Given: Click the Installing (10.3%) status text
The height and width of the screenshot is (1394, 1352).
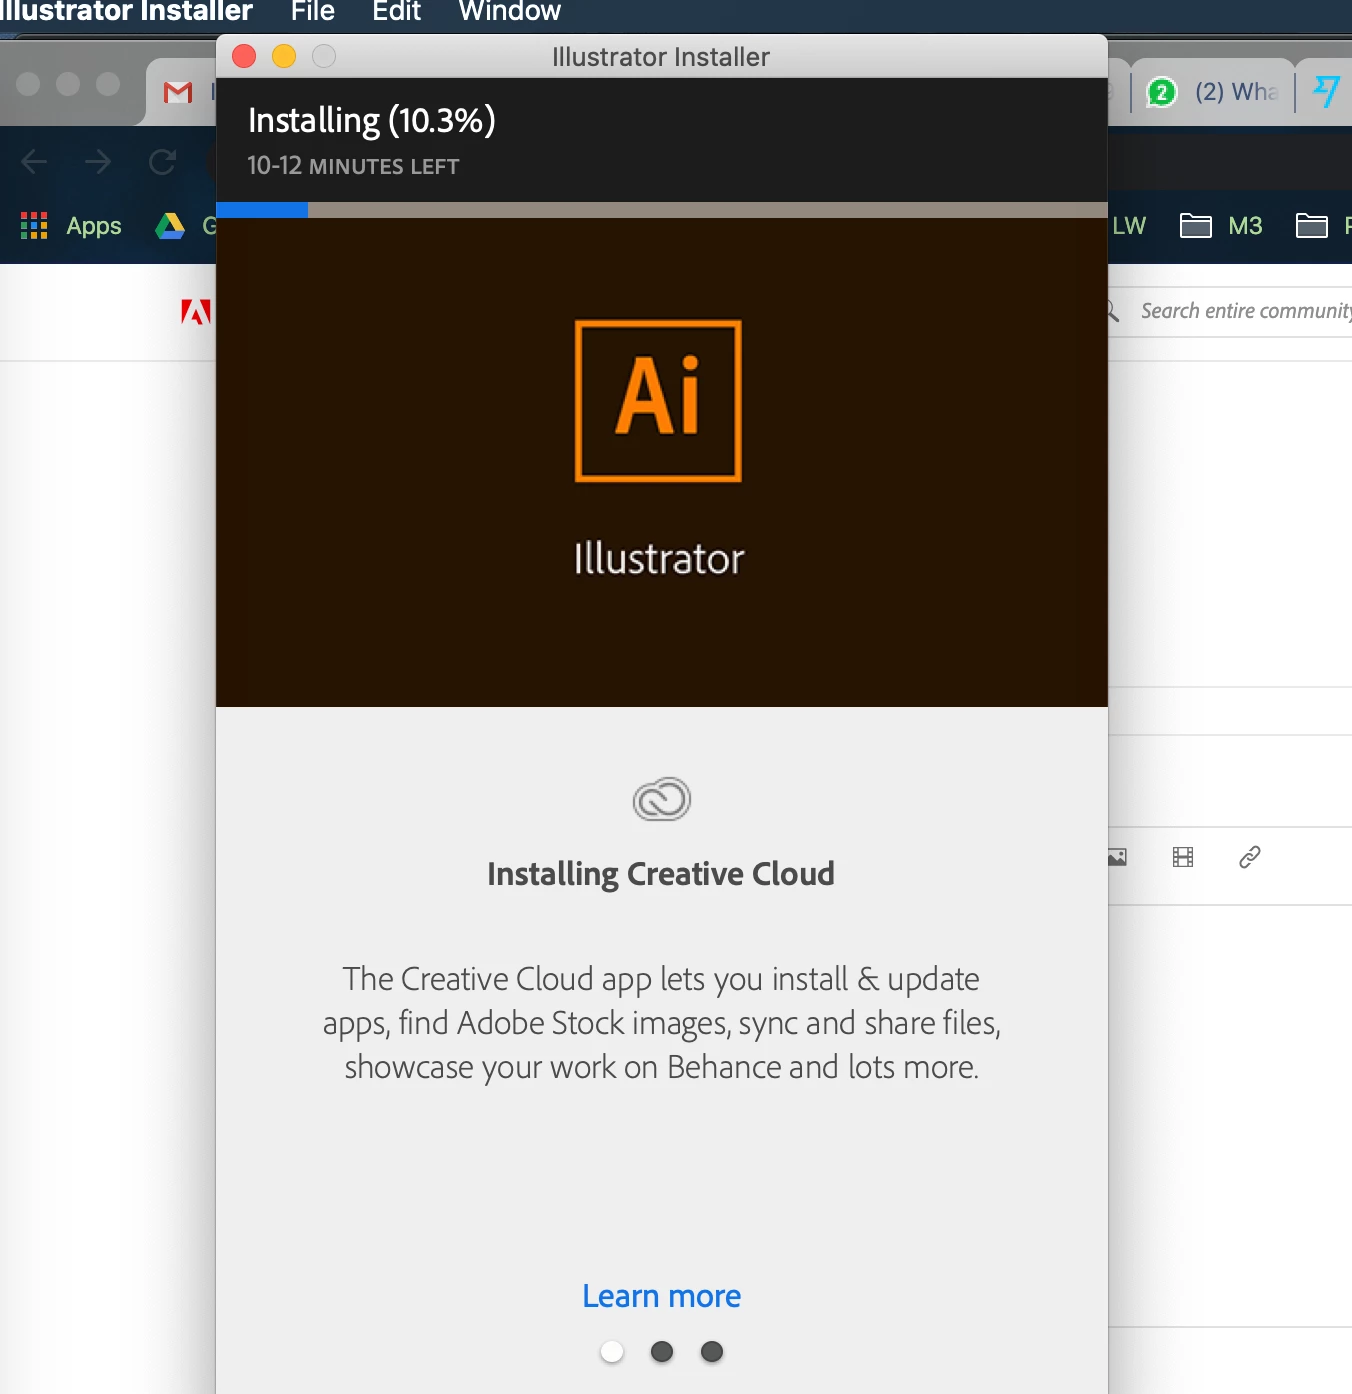Looking at the screenshot, I should 372,121.
